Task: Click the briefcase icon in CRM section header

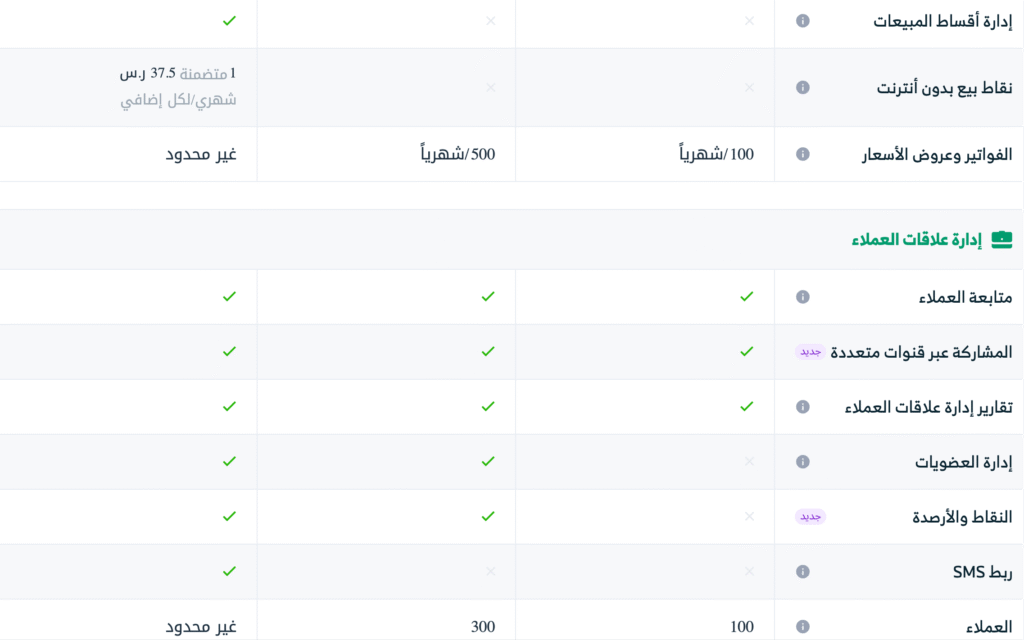Action: [1001, 240]
